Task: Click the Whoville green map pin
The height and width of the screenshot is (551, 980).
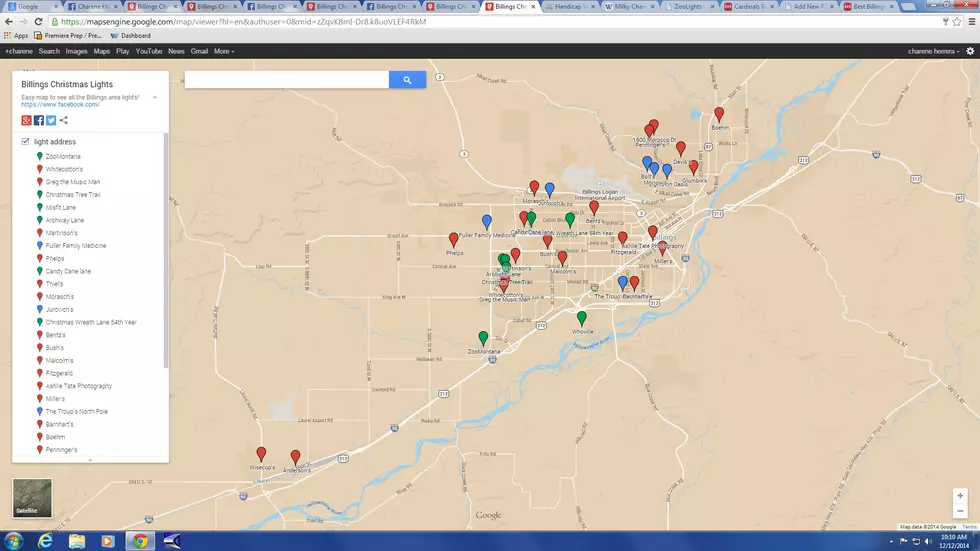Action: pos(581,318)
